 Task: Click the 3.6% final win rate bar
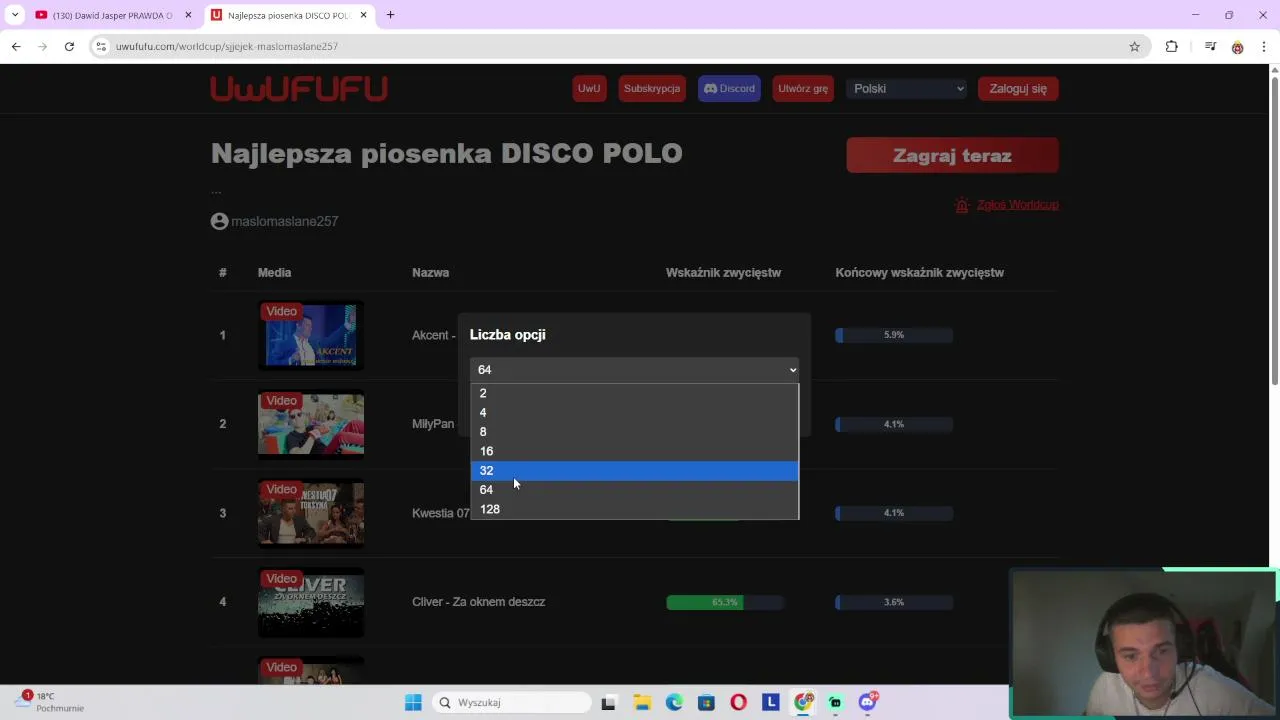894,602
